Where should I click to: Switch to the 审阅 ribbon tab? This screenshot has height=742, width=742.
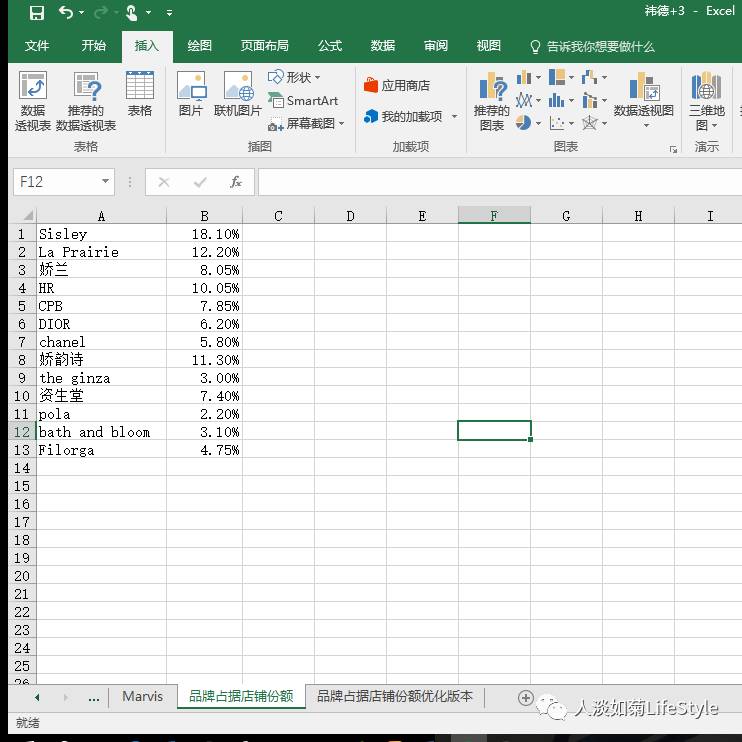[x=436, y=46]
